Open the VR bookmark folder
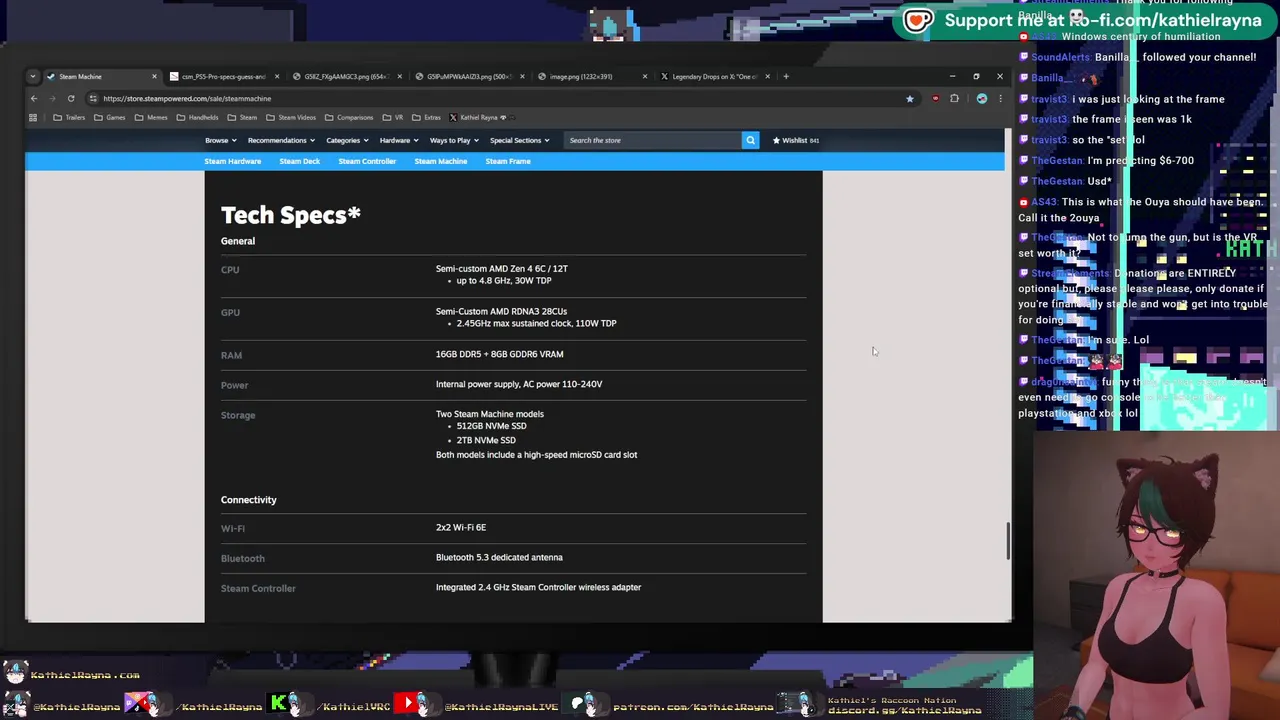 pos(393,117)
